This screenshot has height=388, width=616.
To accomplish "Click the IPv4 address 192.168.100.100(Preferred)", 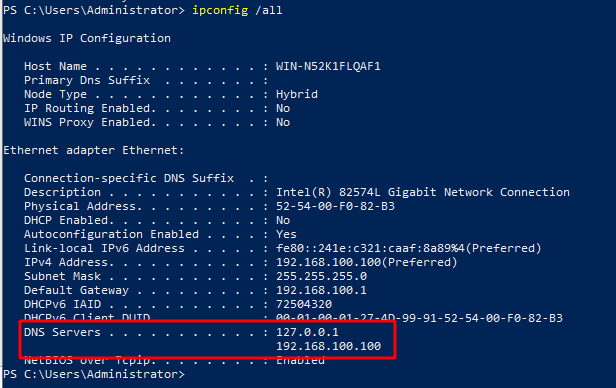I will 367,262.
